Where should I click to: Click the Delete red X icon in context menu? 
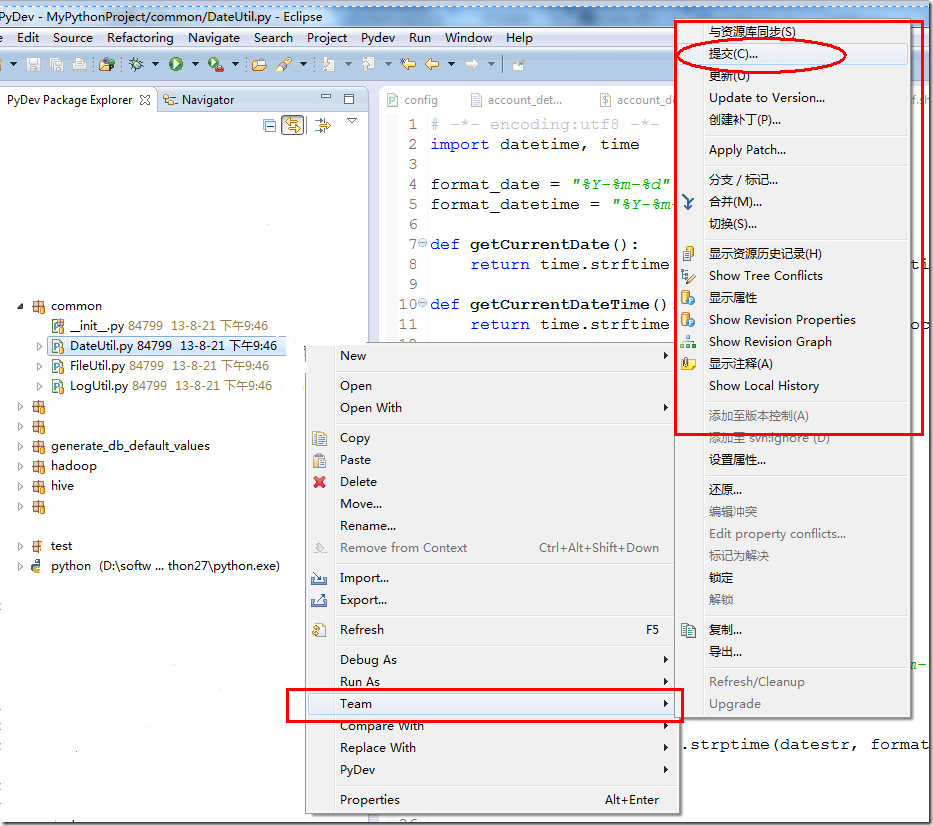click(x=320, y=482)
